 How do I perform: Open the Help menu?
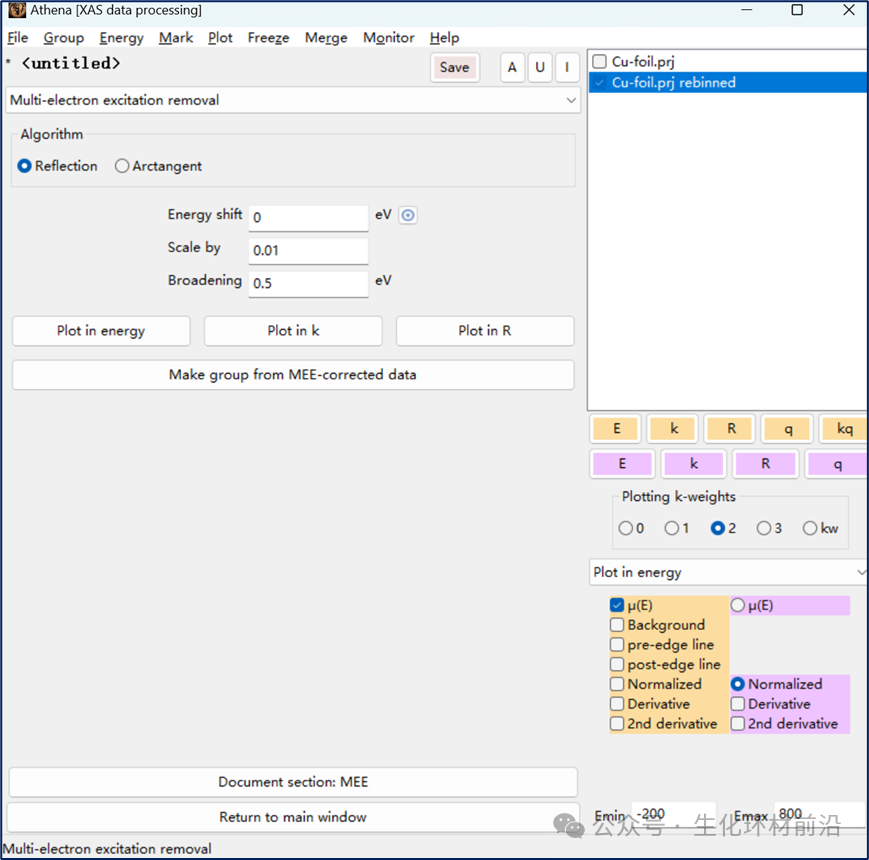point(444,38)
